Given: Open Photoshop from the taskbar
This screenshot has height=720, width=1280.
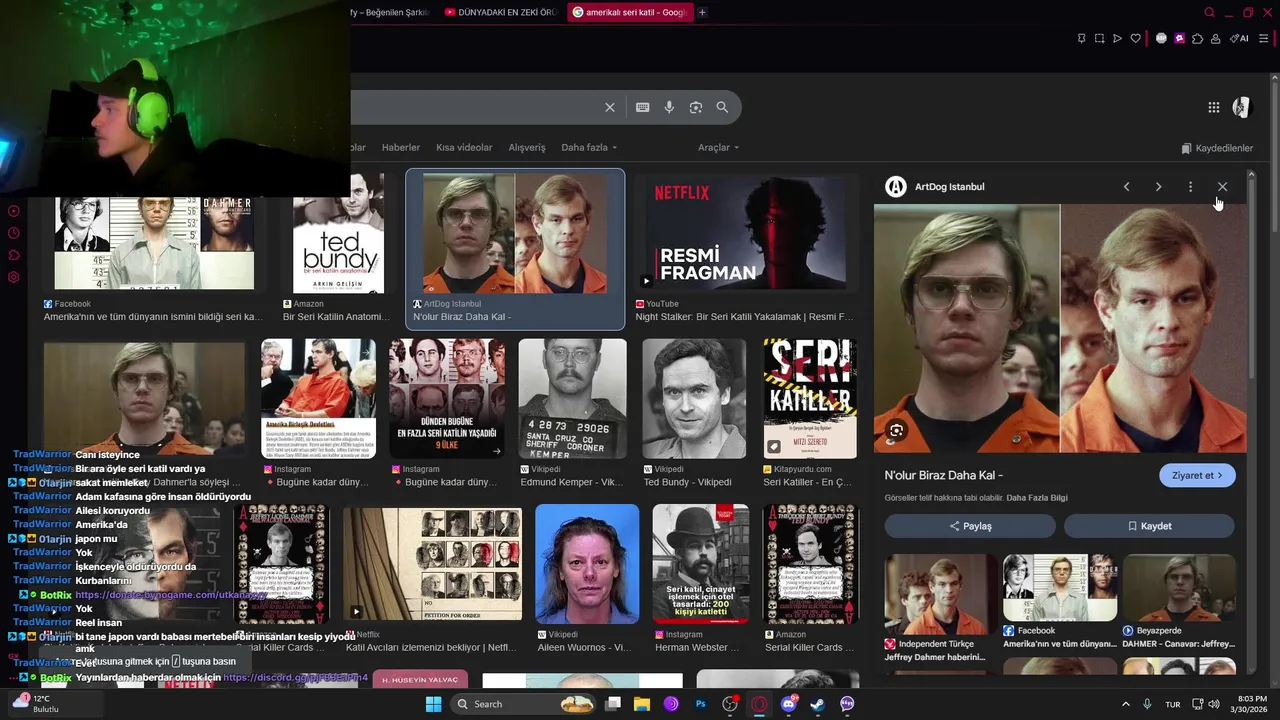Looking at the screenshot, I should coord(701,704).
